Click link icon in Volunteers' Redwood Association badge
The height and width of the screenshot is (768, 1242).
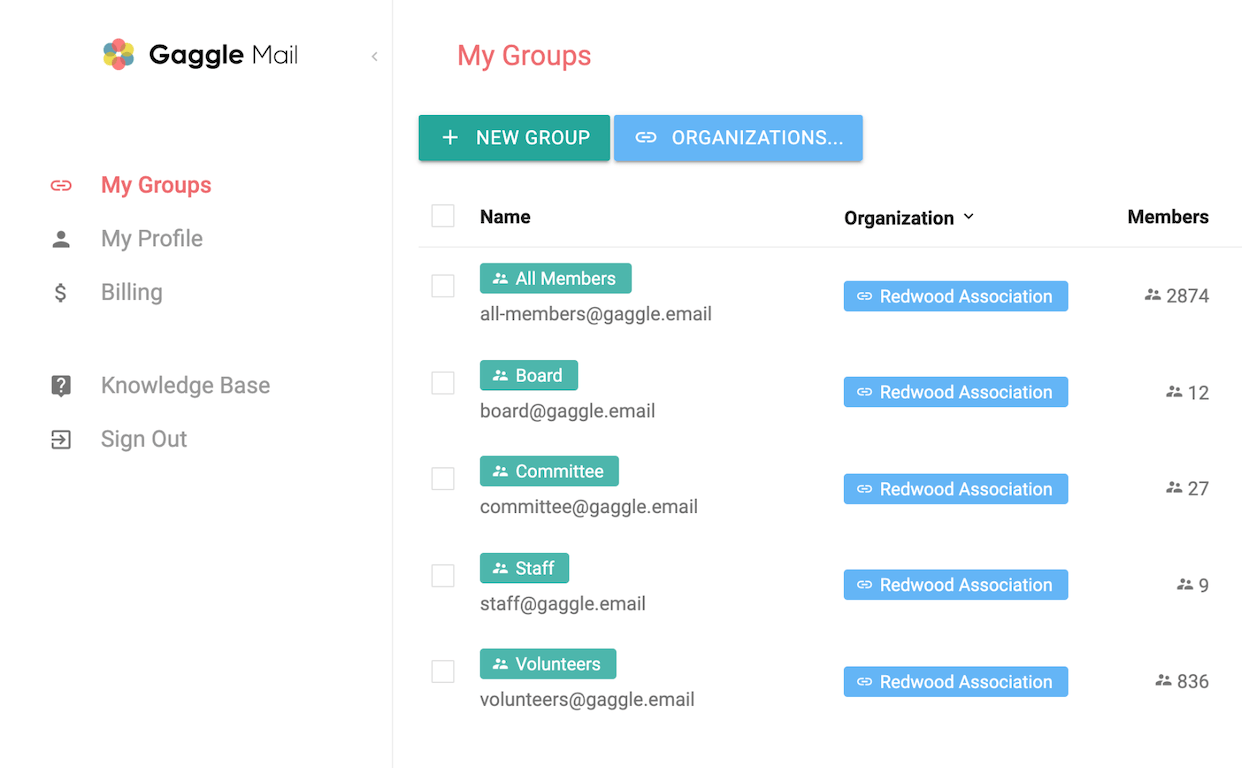point(864,683)
